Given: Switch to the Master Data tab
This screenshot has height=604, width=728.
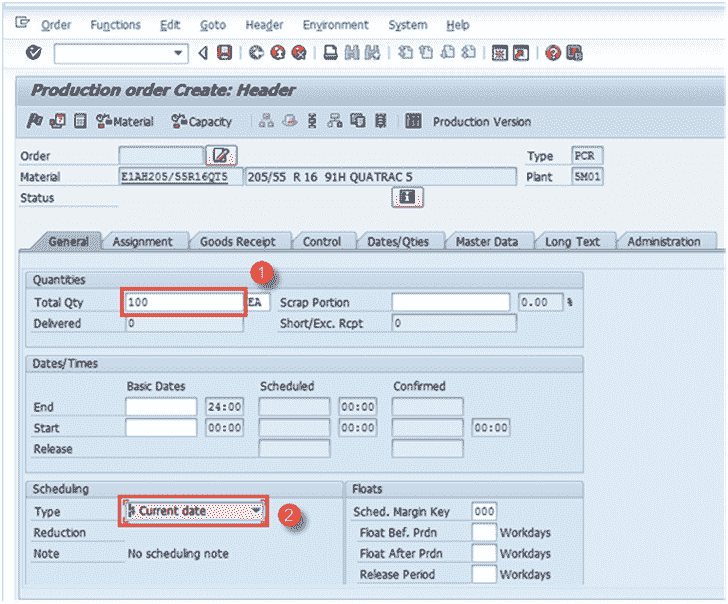Looking at the screenshot, I should click(487, 241).
